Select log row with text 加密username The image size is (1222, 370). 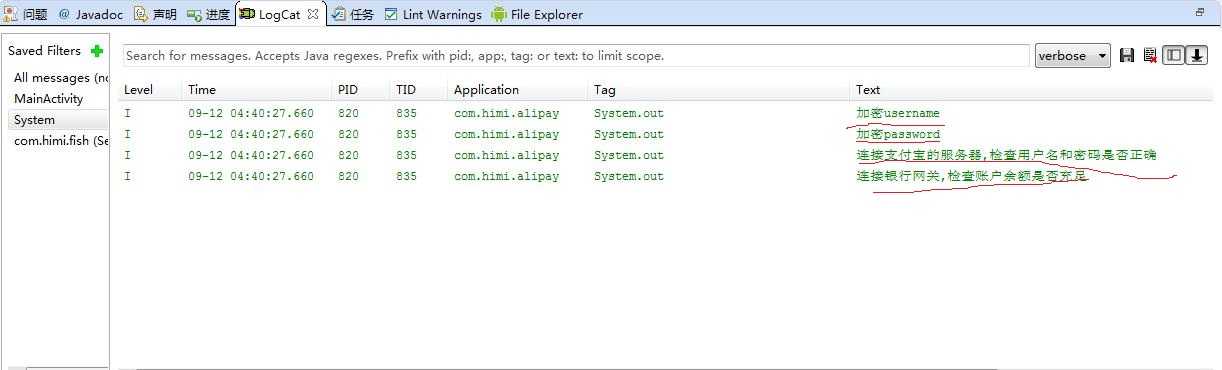665,113
